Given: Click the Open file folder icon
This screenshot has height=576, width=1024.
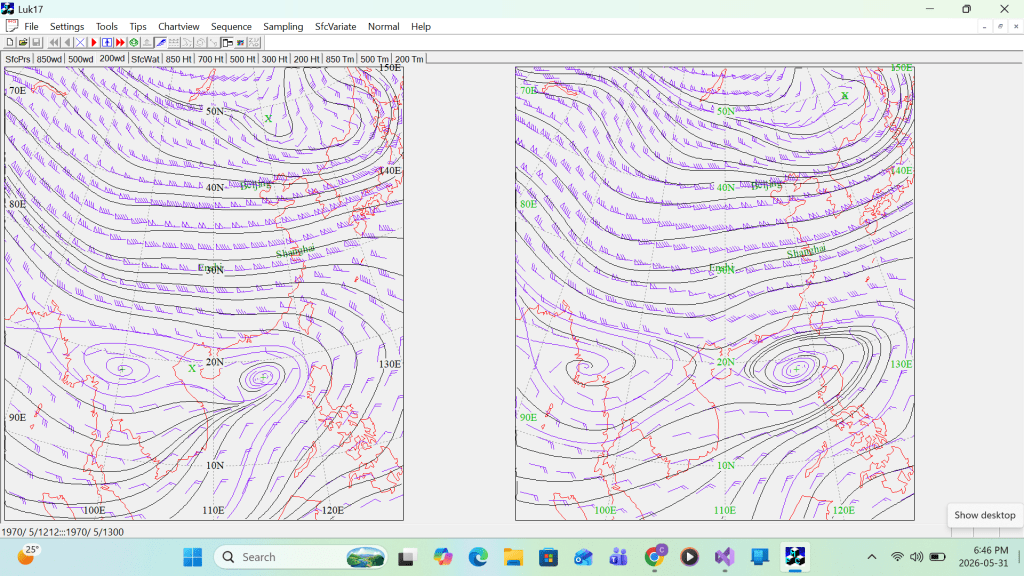Looking at the screenshot, I should (23, 42).
